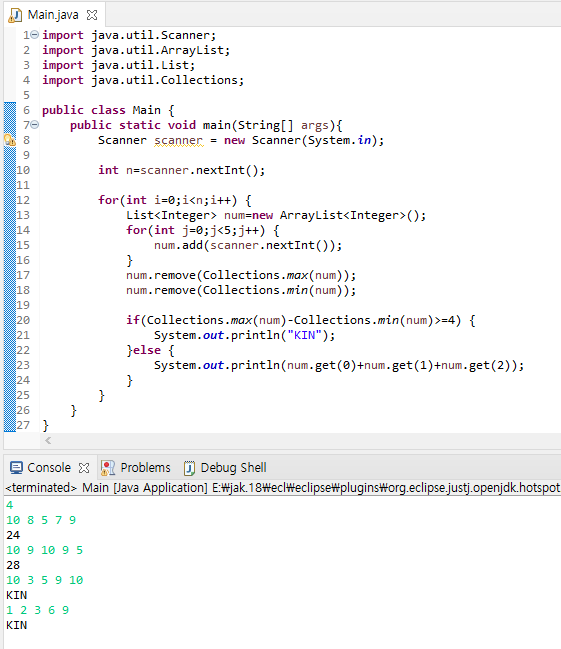Click the 'List<Integer> num=new ArrayList' line
This screenshot has width=561, height=649.
(276, 215)
